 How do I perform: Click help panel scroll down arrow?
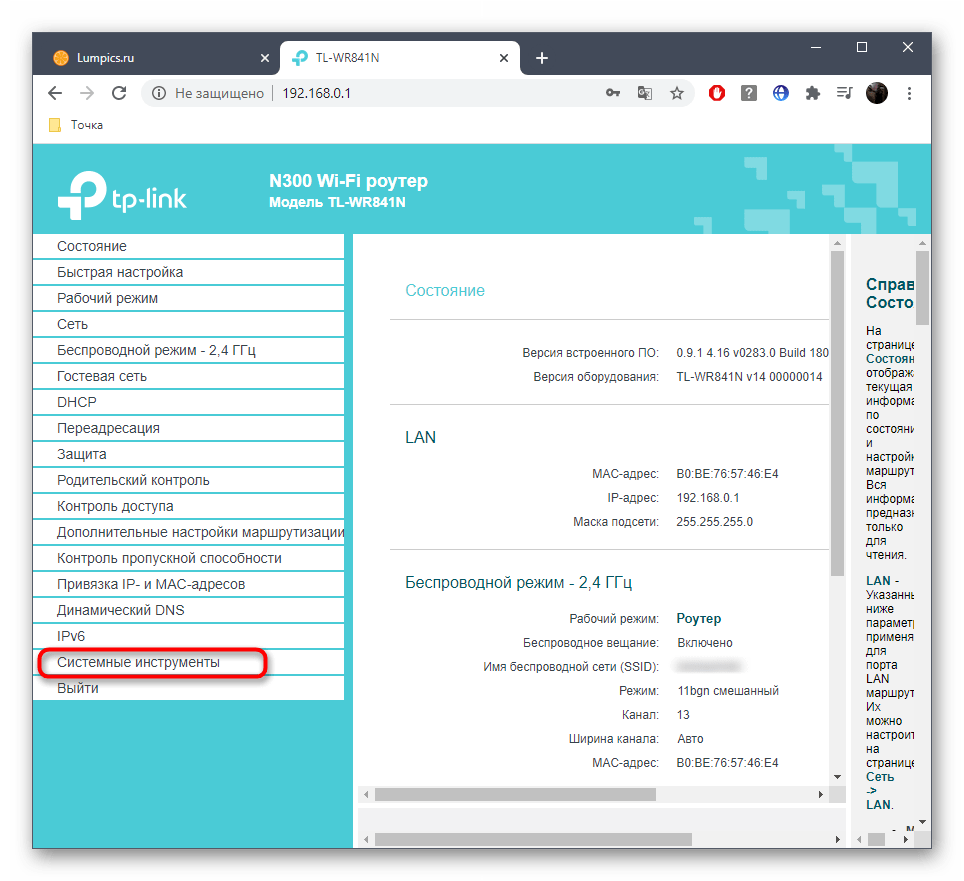point(922,821)
